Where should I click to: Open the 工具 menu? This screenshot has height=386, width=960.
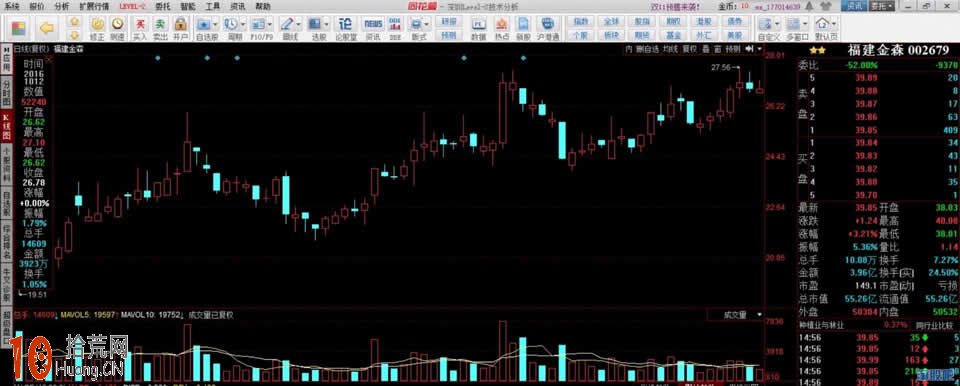(x=212, y=6)
